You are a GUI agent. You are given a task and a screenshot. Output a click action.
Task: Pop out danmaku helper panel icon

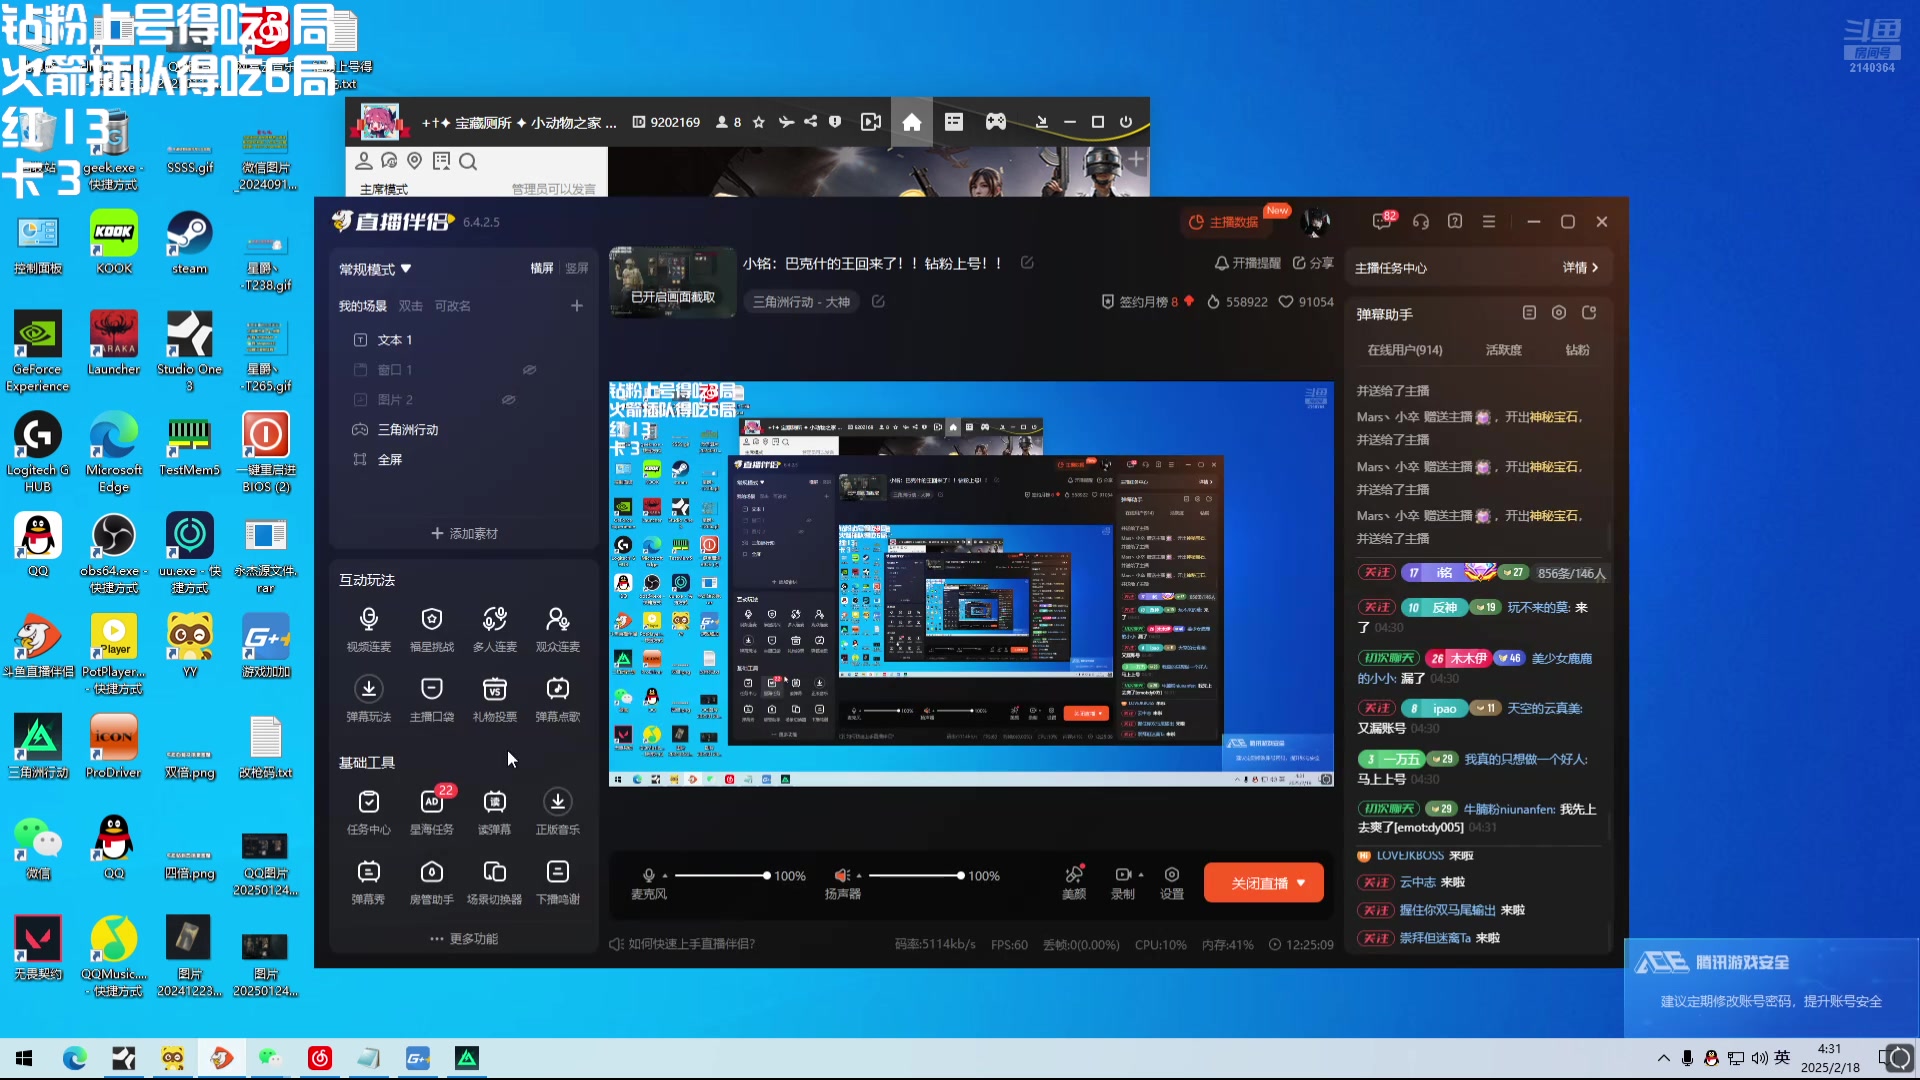point(1589,313)
